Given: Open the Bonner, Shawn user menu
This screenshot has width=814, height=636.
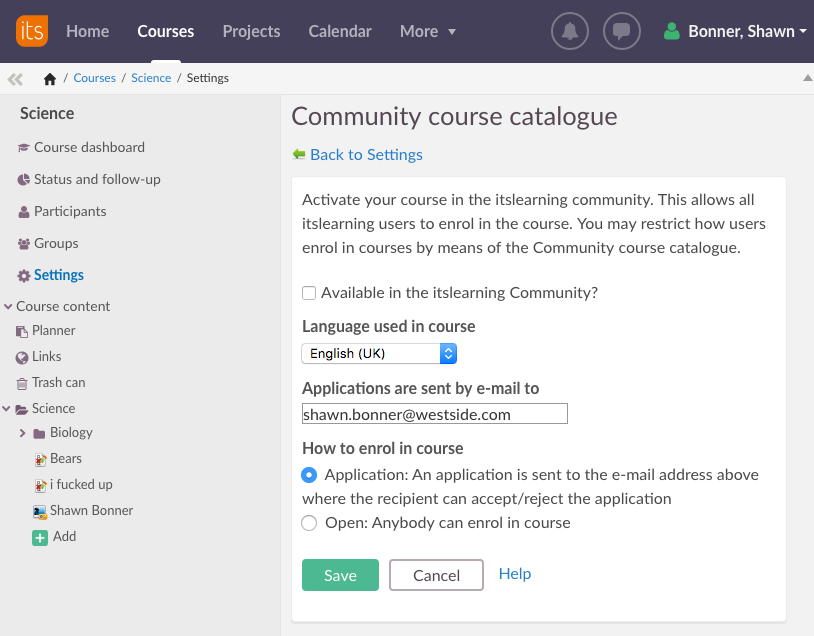Looking at the screenshot, I should (736, 31).
